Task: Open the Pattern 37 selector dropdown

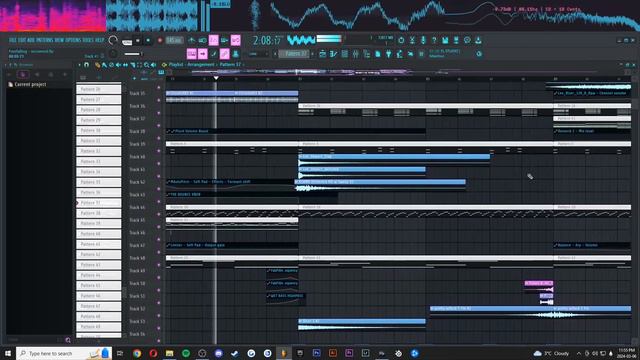Action: 293,54
